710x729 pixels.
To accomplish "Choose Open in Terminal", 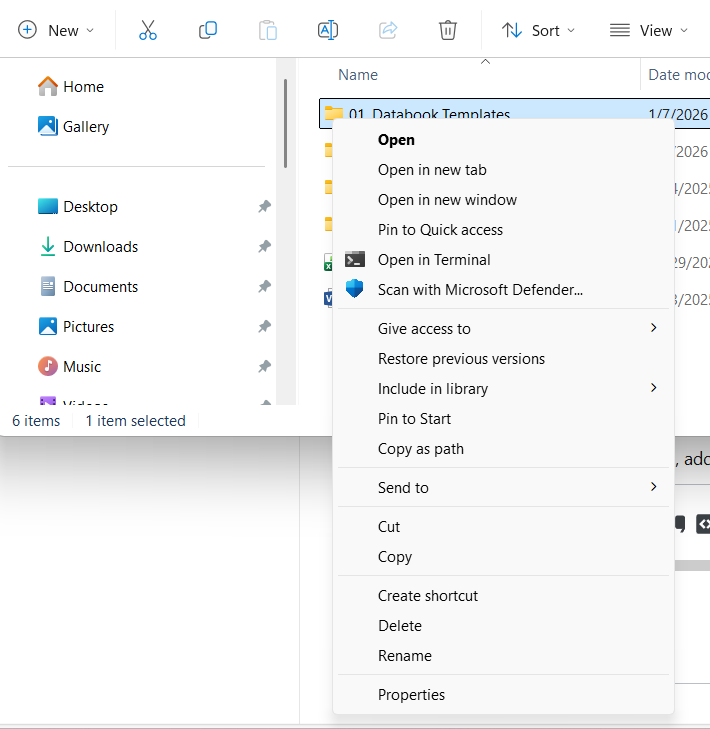I will pyautogui.click(x=434, y=260).
